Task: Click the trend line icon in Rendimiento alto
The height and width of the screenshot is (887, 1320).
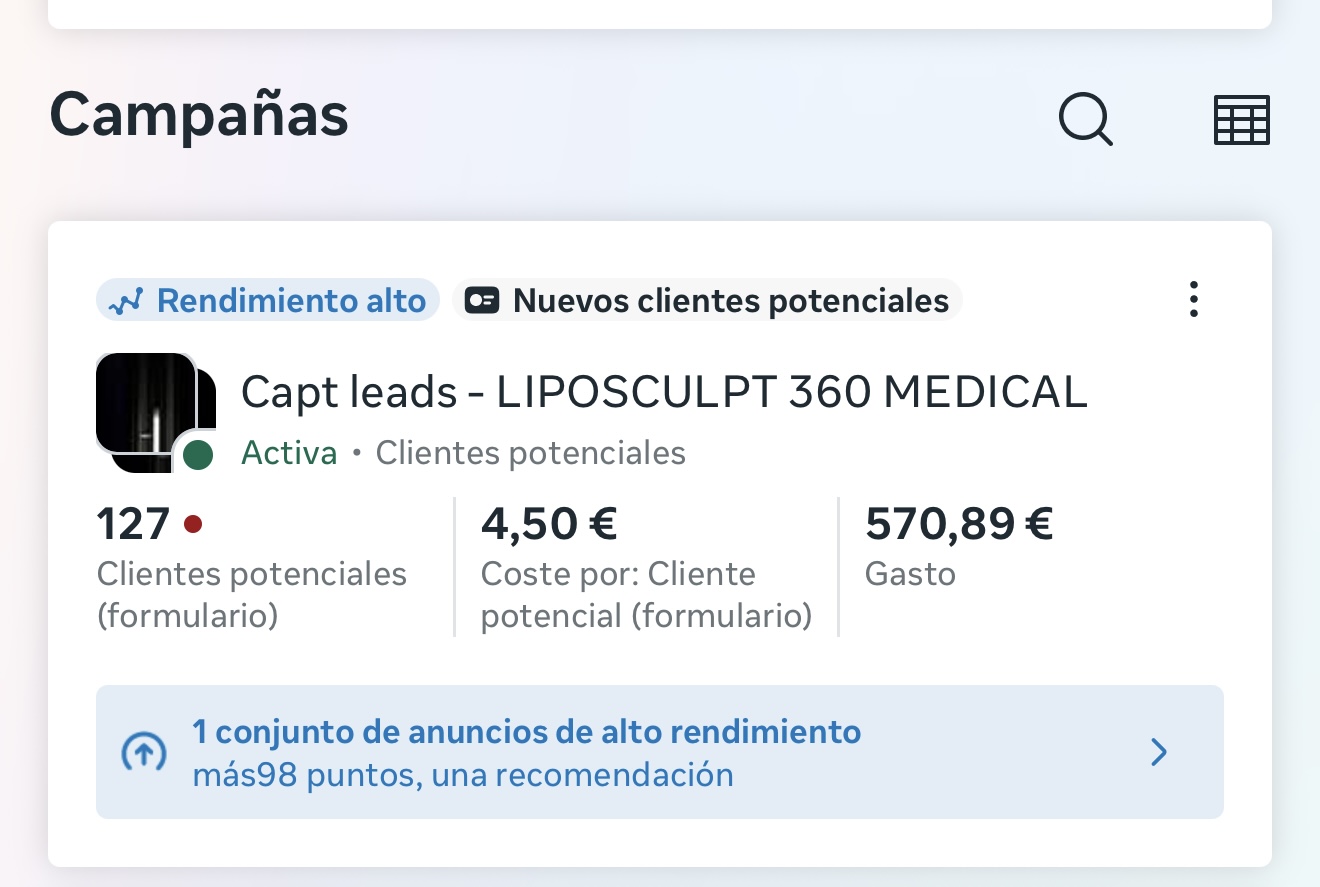Action: click(127, 301)
